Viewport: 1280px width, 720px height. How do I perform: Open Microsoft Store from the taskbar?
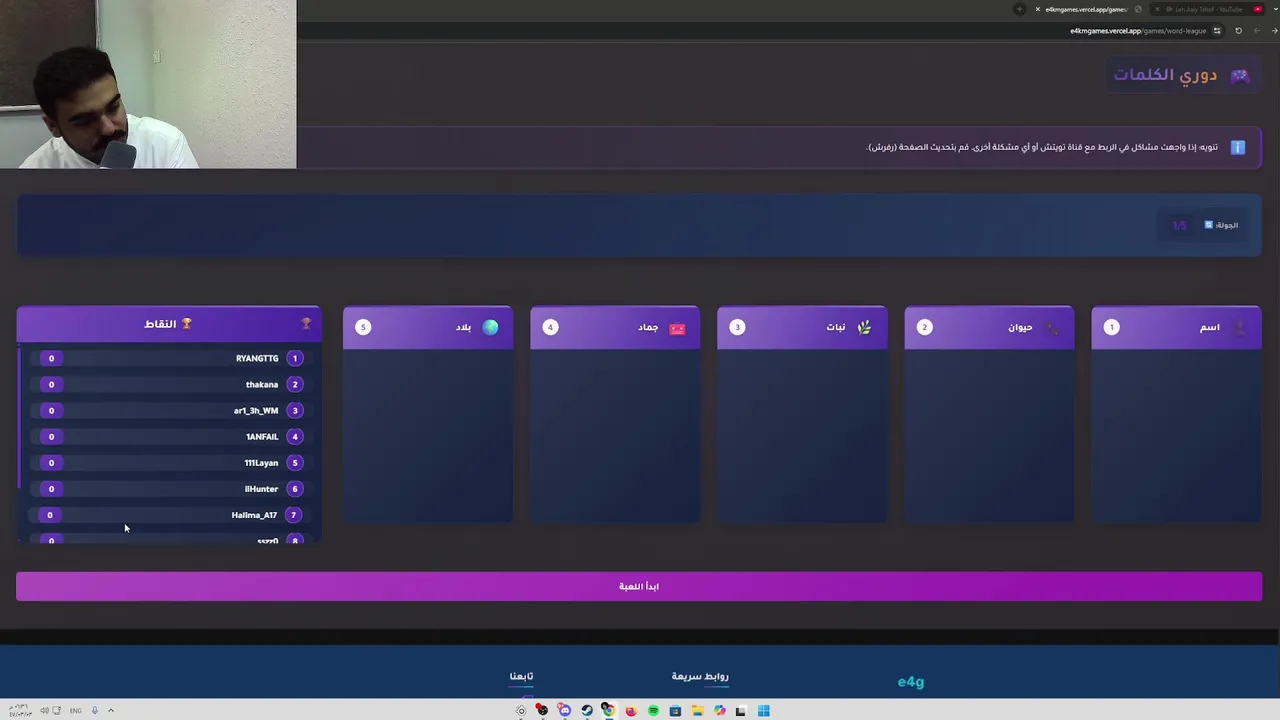coord(675,711)
